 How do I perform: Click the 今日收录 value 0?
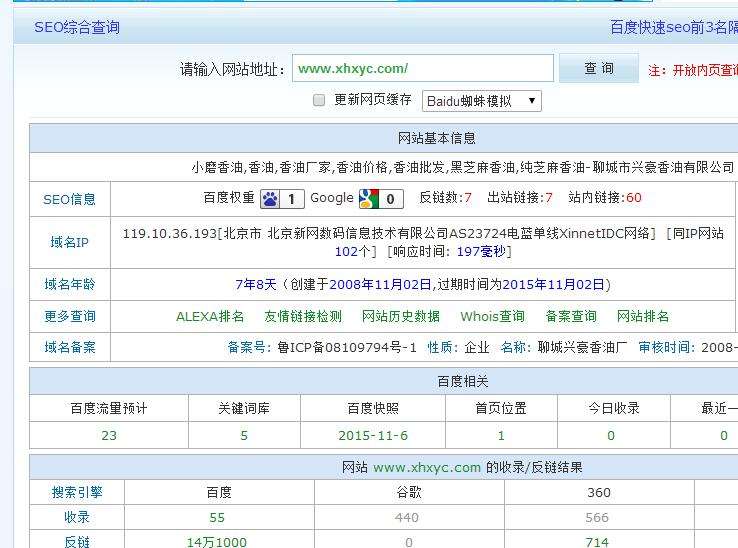click(611, 435)
